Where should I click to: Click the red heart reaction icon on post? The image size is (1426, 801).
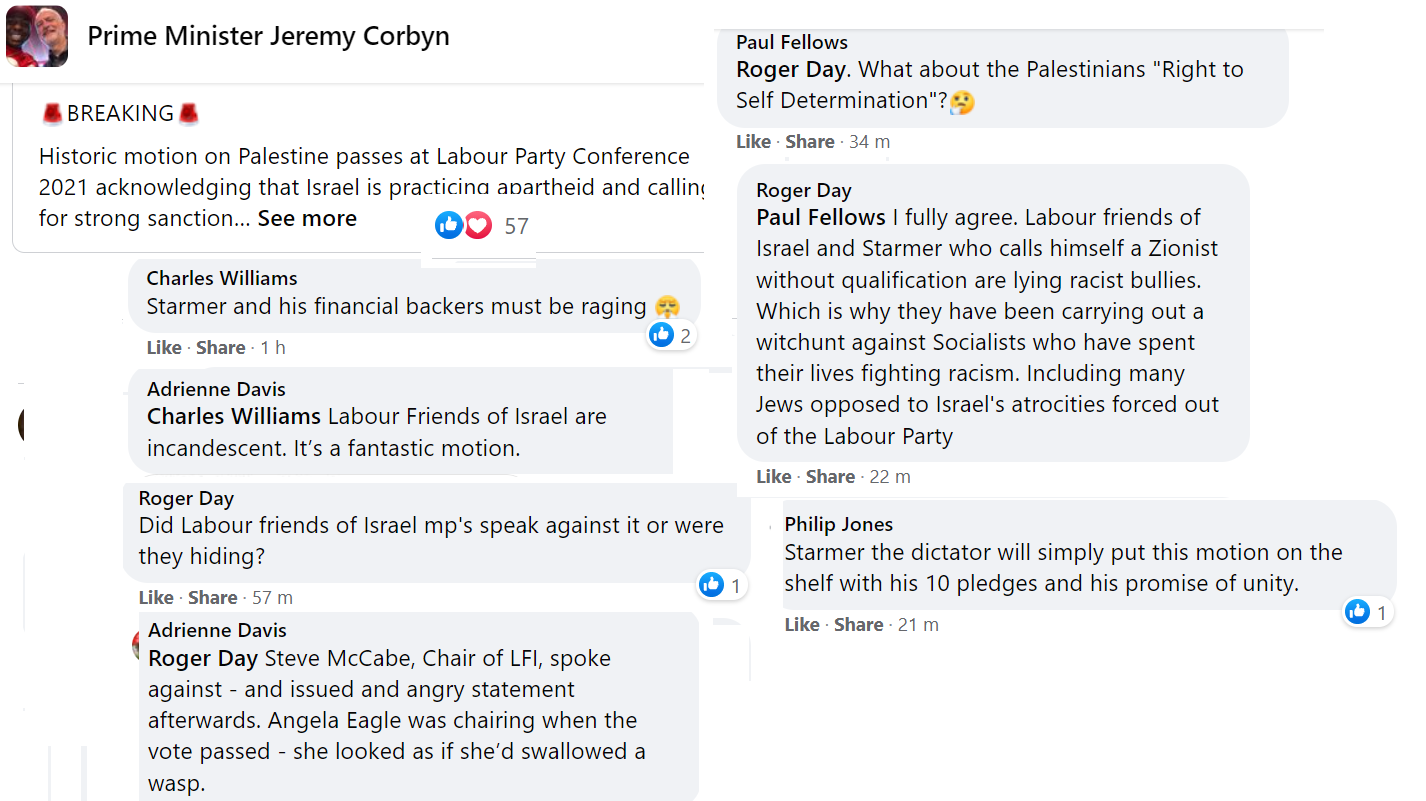point(478,226)
